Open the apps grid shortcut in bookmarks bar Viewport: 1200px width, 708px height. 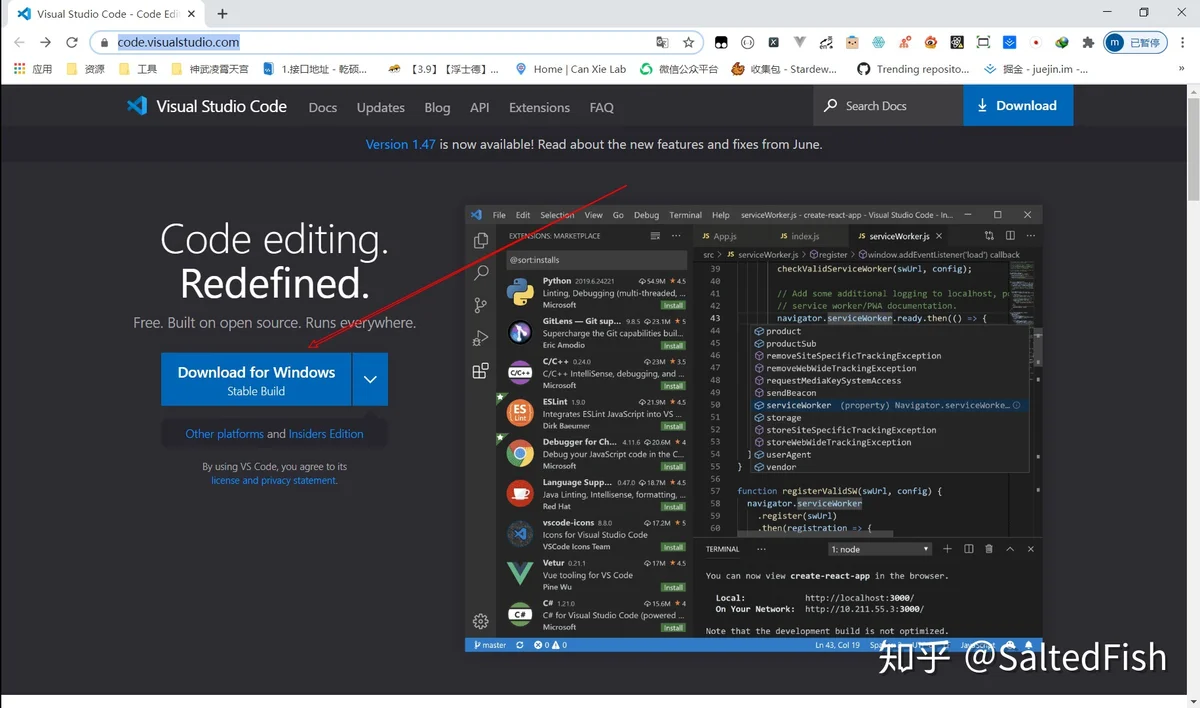click(32, 69)
